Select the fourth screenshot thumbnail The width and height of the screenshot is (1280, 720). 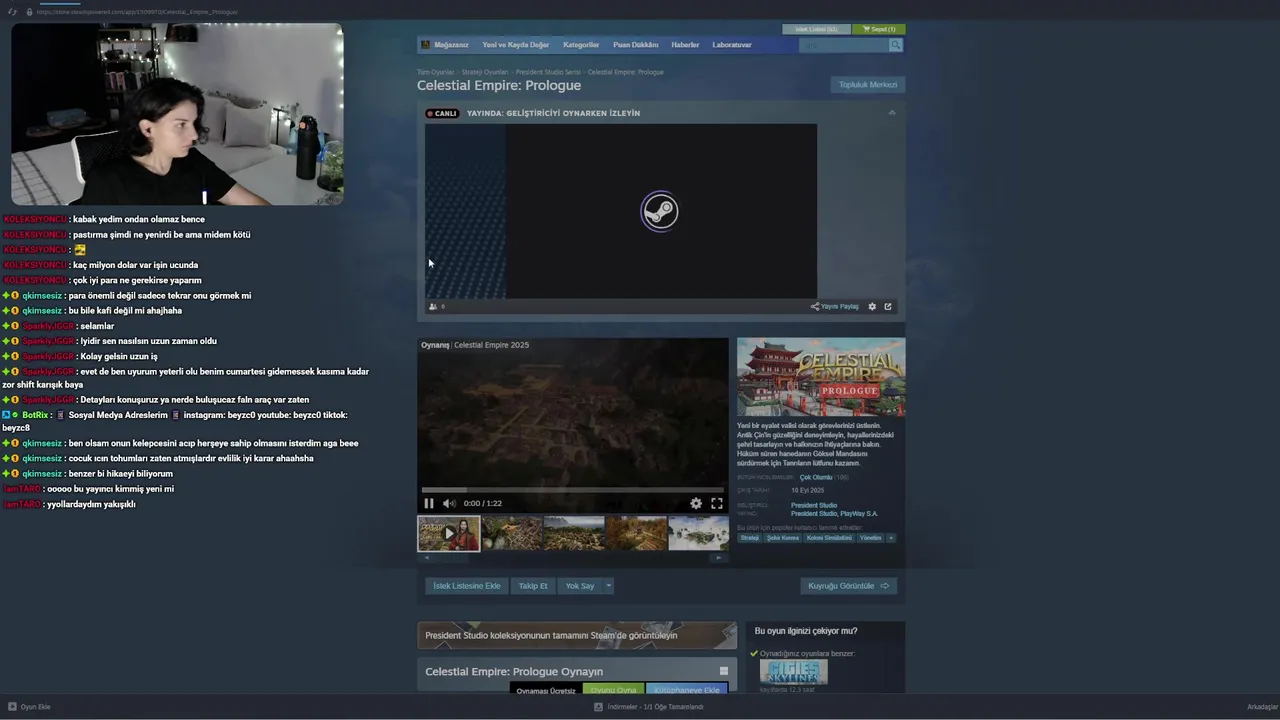click(636, 533)
